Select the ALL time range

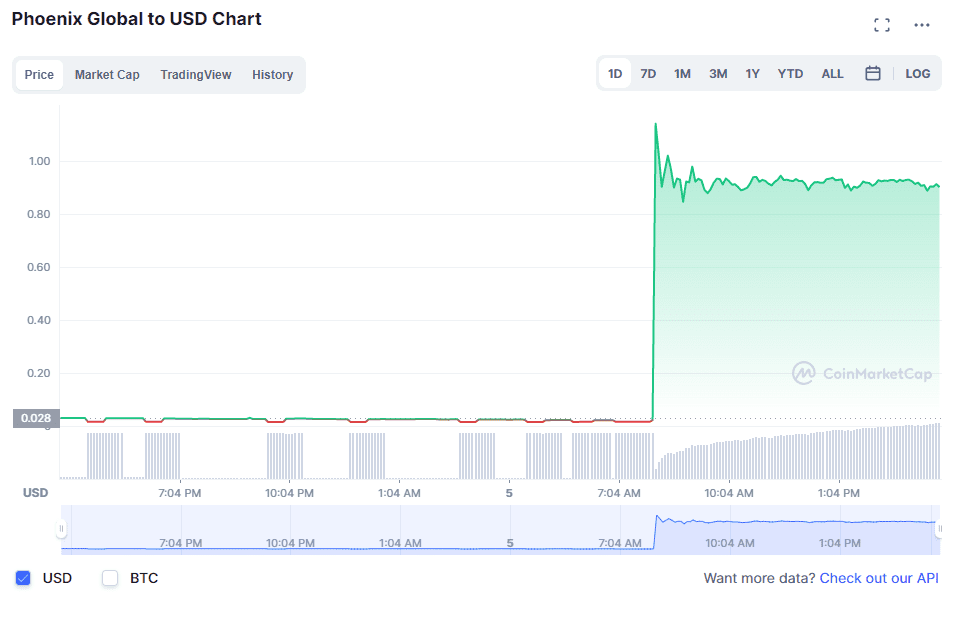pyautogui.click(x=832, y=73)
